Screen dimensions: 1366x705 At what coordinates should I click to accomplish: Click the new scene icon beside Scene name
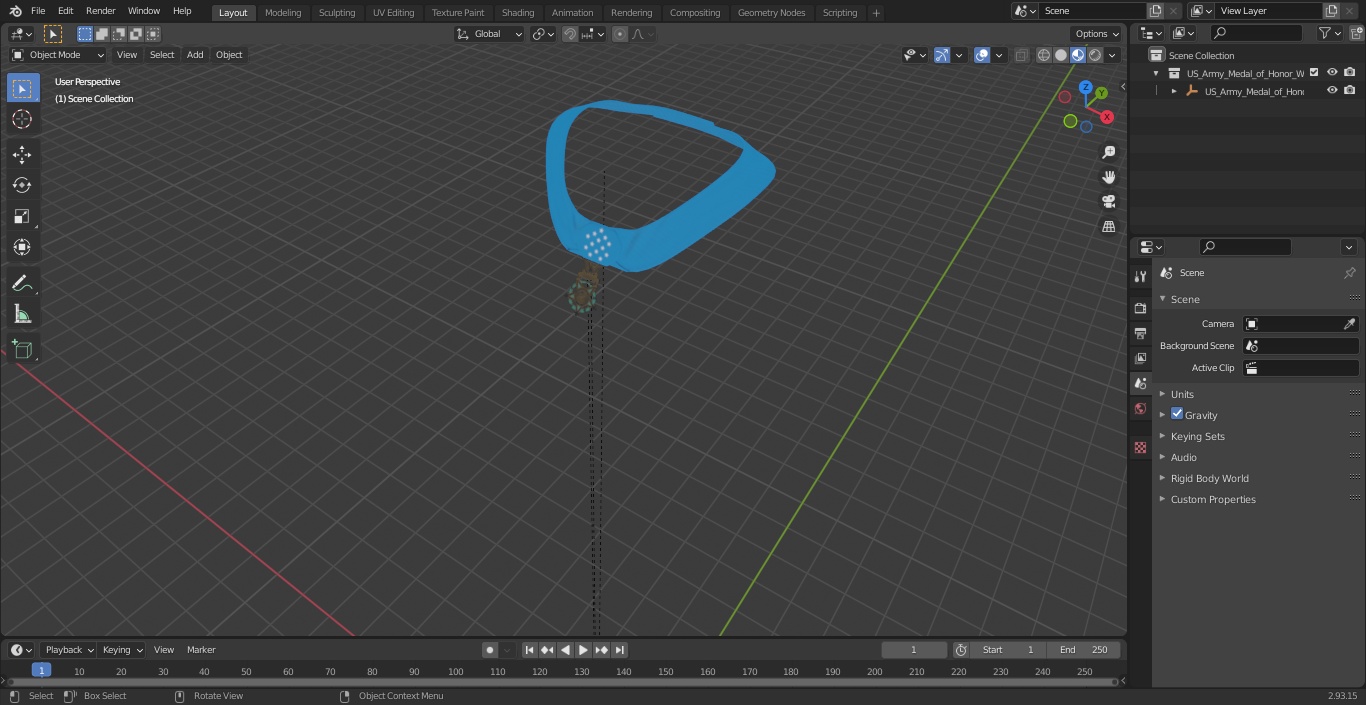(x=1155, y=11)
